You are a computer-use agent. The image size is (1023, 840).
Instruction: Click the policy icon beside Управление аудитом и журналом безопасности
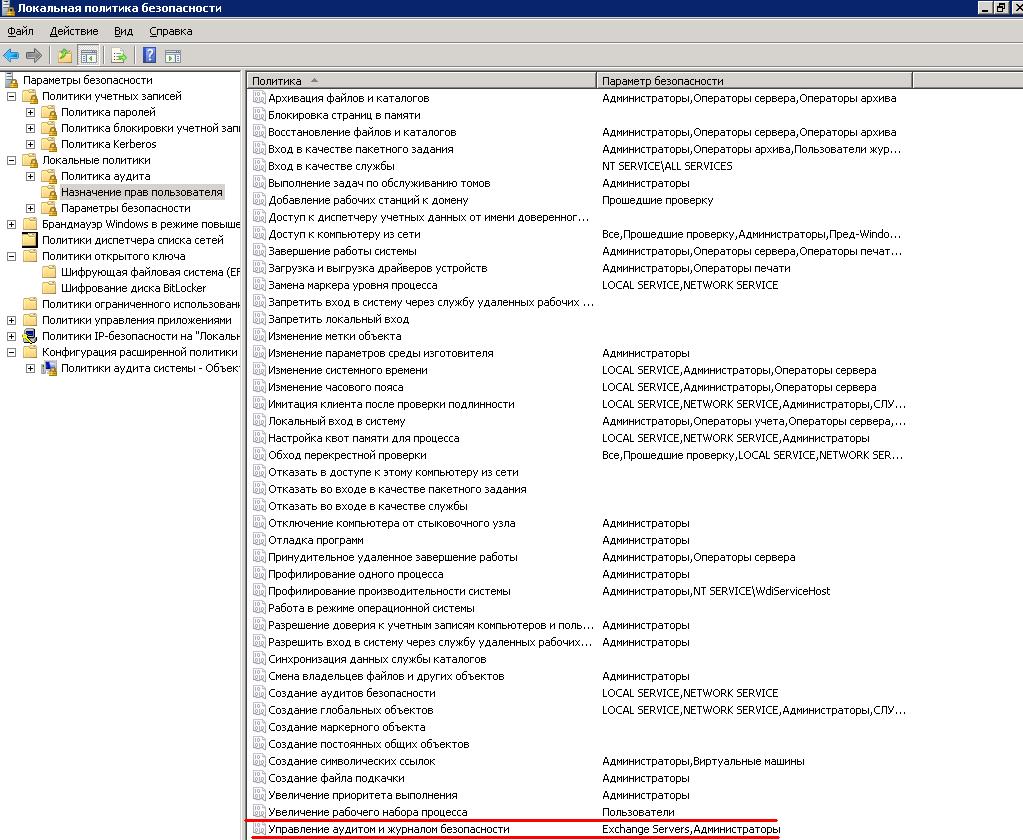coord(259,829)
